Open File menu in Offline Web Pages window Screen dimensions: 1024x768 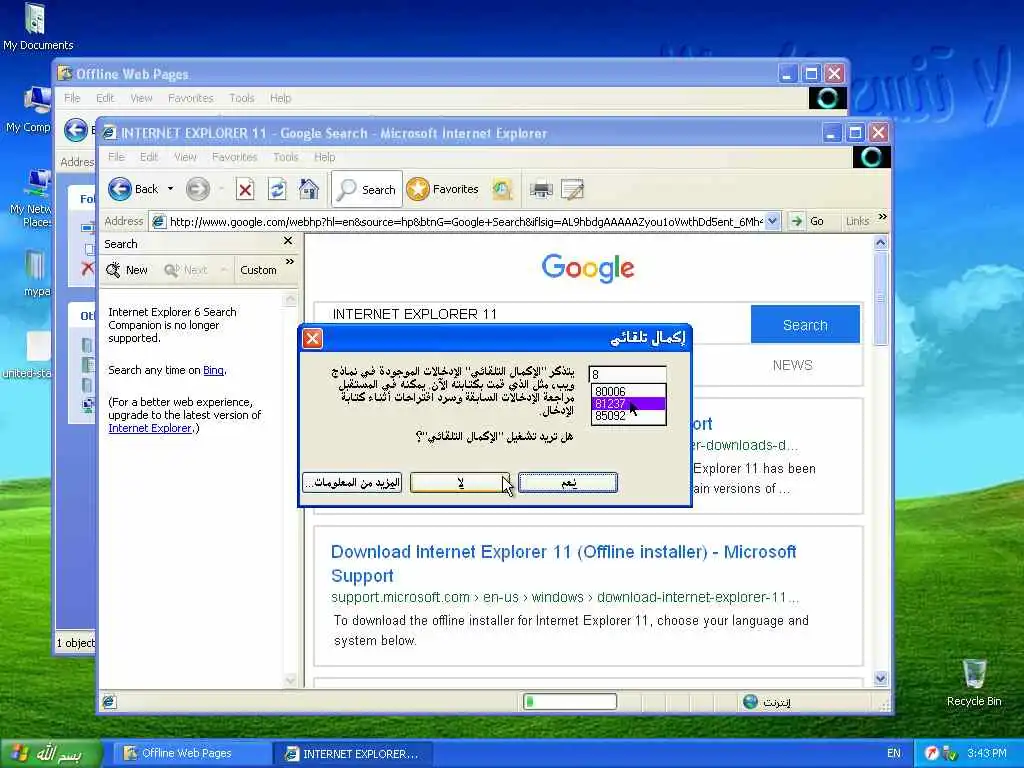pyautogui.click(x=72, y=98)
